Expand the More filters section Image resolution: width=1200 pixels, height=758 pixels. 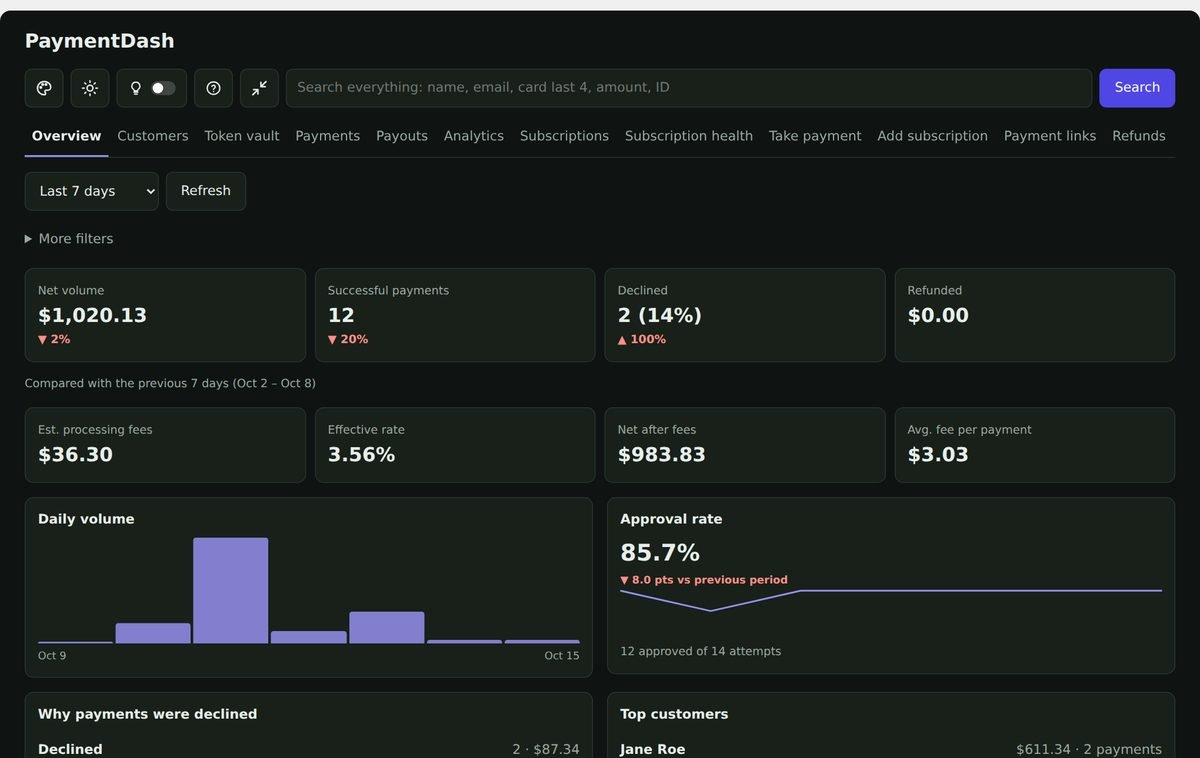[69, 239]
